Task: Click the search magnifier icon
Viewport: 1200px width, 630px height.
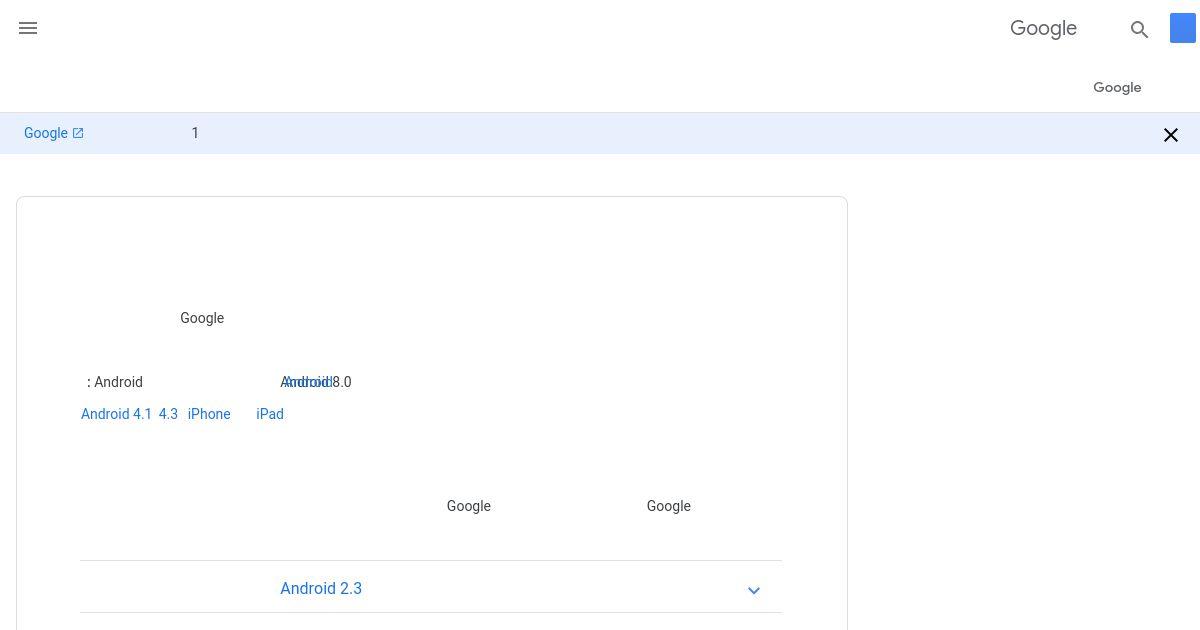Action: [1139, 29]
